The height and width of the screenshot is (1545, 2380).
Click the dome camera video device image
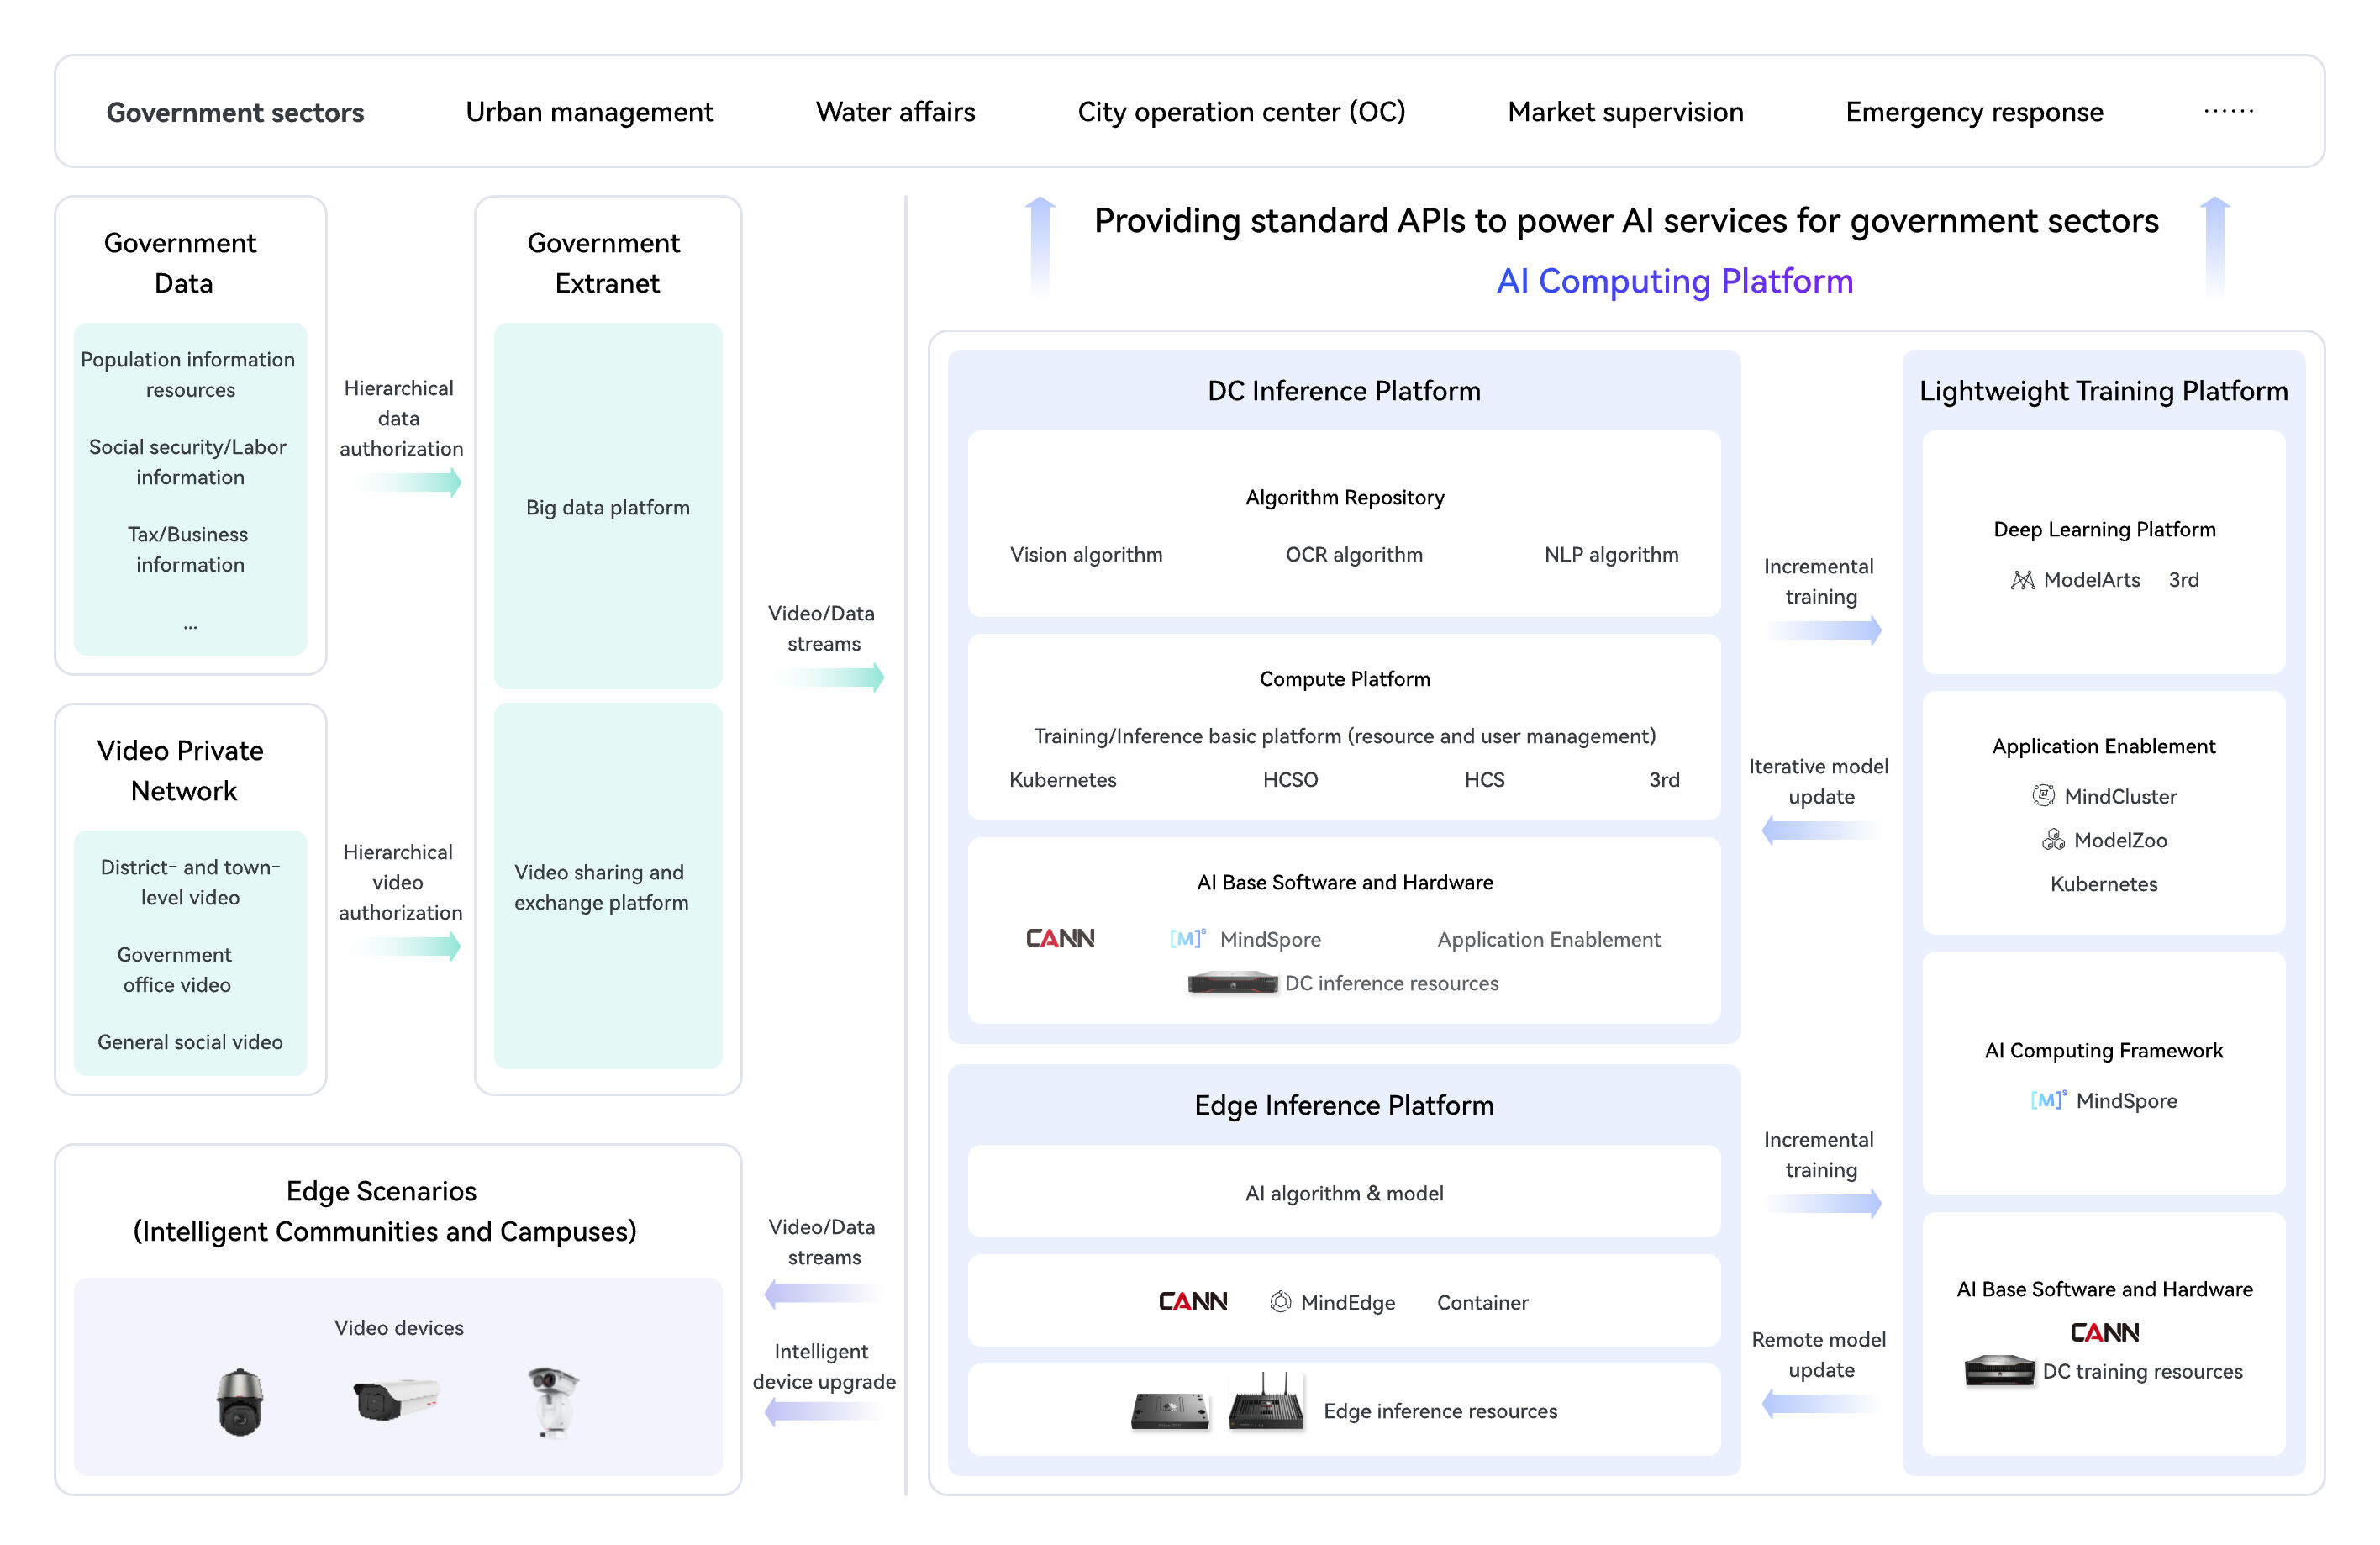pyautogui.click(x=240, y=1402)
